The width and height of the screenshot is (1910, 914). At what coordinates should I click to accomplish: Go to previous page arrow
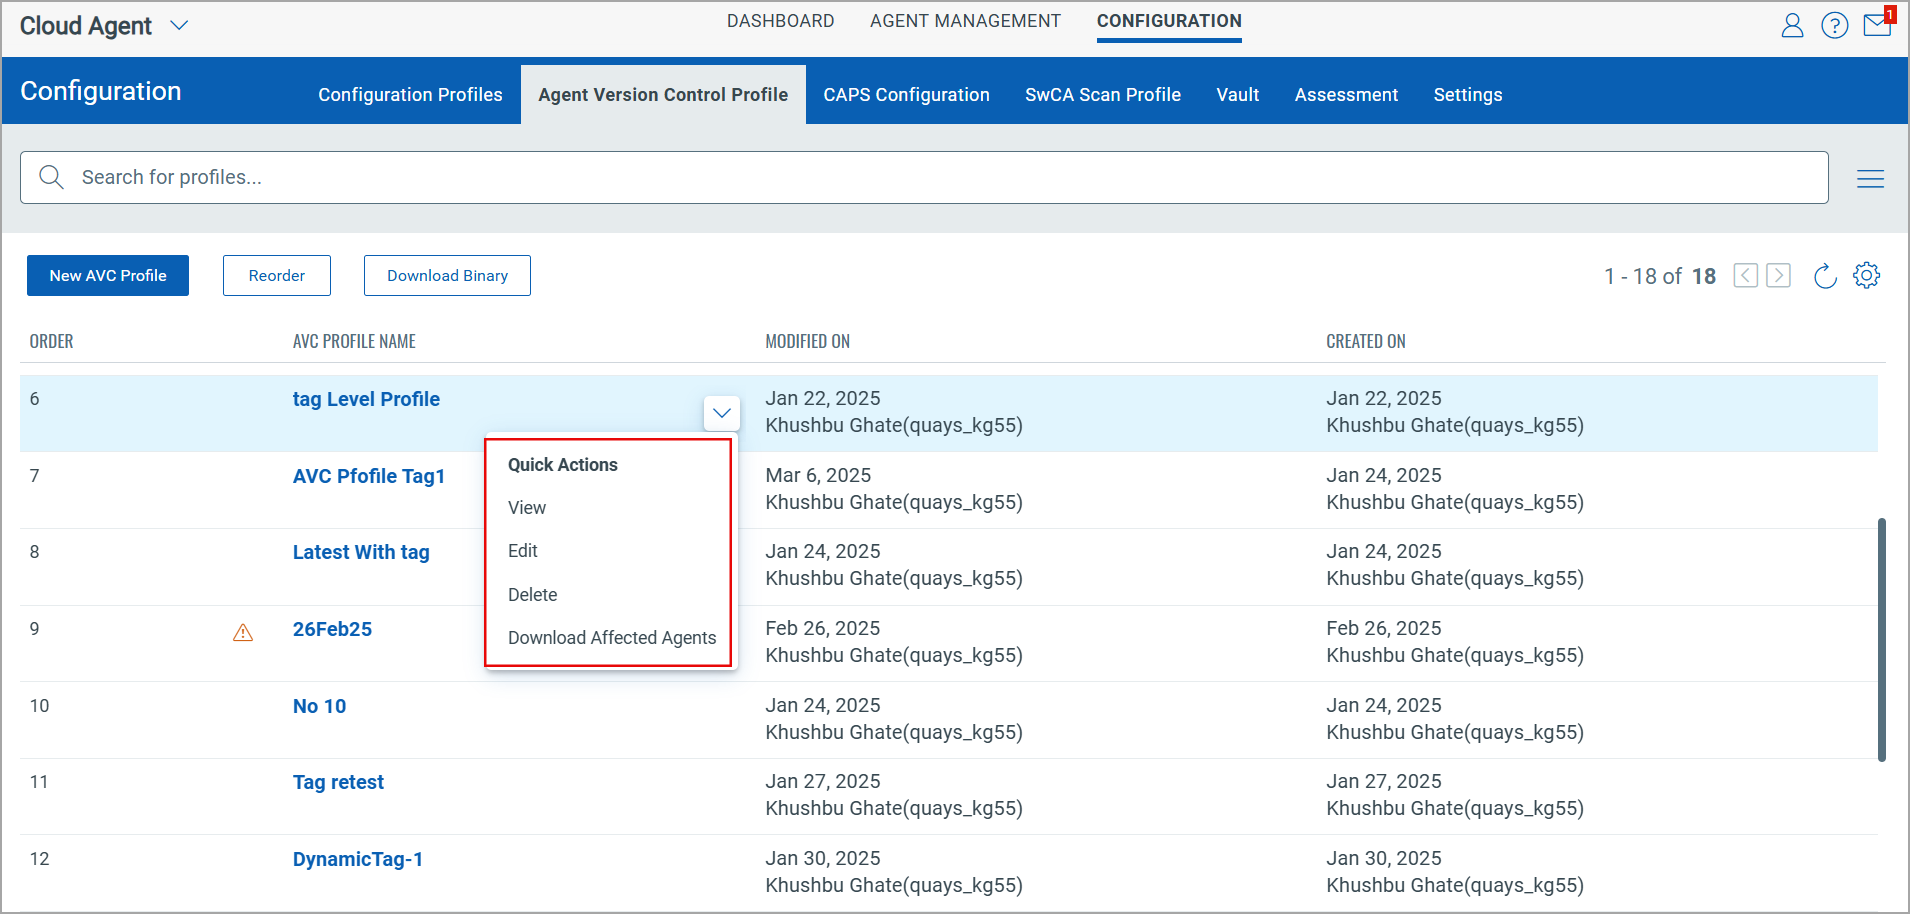pos(1745,276)
